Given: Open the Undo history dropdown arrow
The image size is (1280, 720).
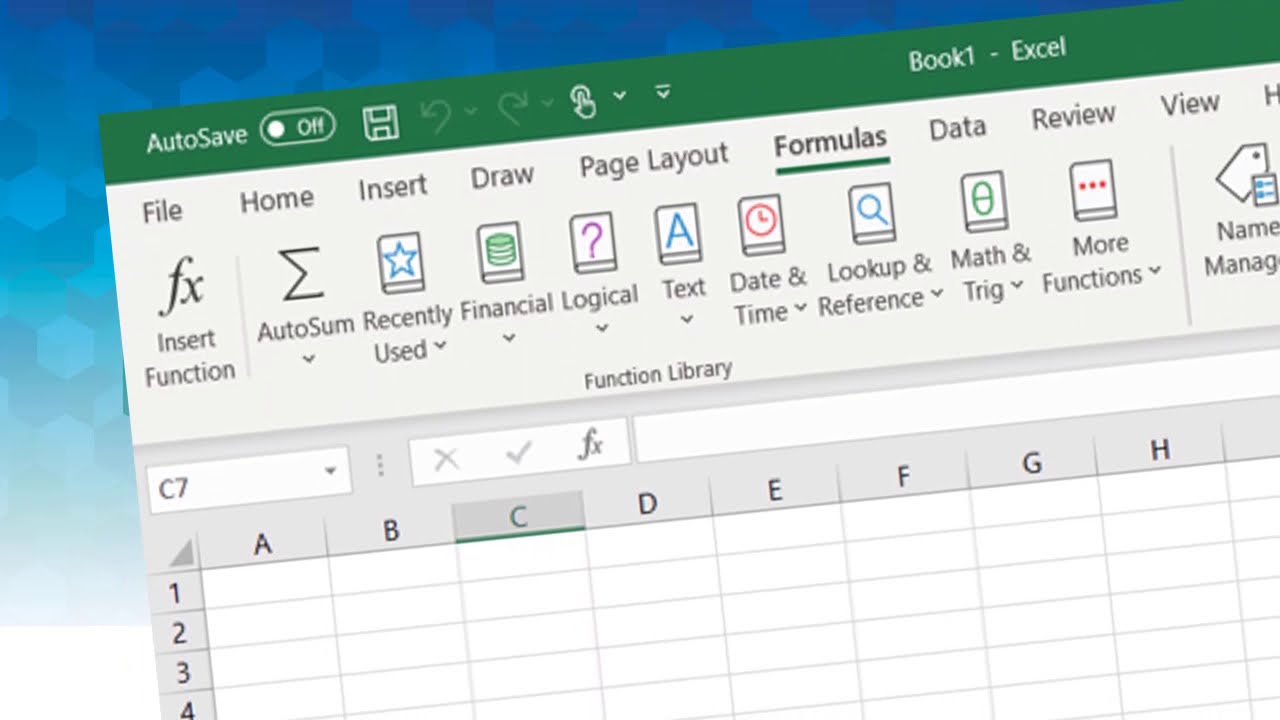Looking at the screenshot, I should (x=471, y=110).
